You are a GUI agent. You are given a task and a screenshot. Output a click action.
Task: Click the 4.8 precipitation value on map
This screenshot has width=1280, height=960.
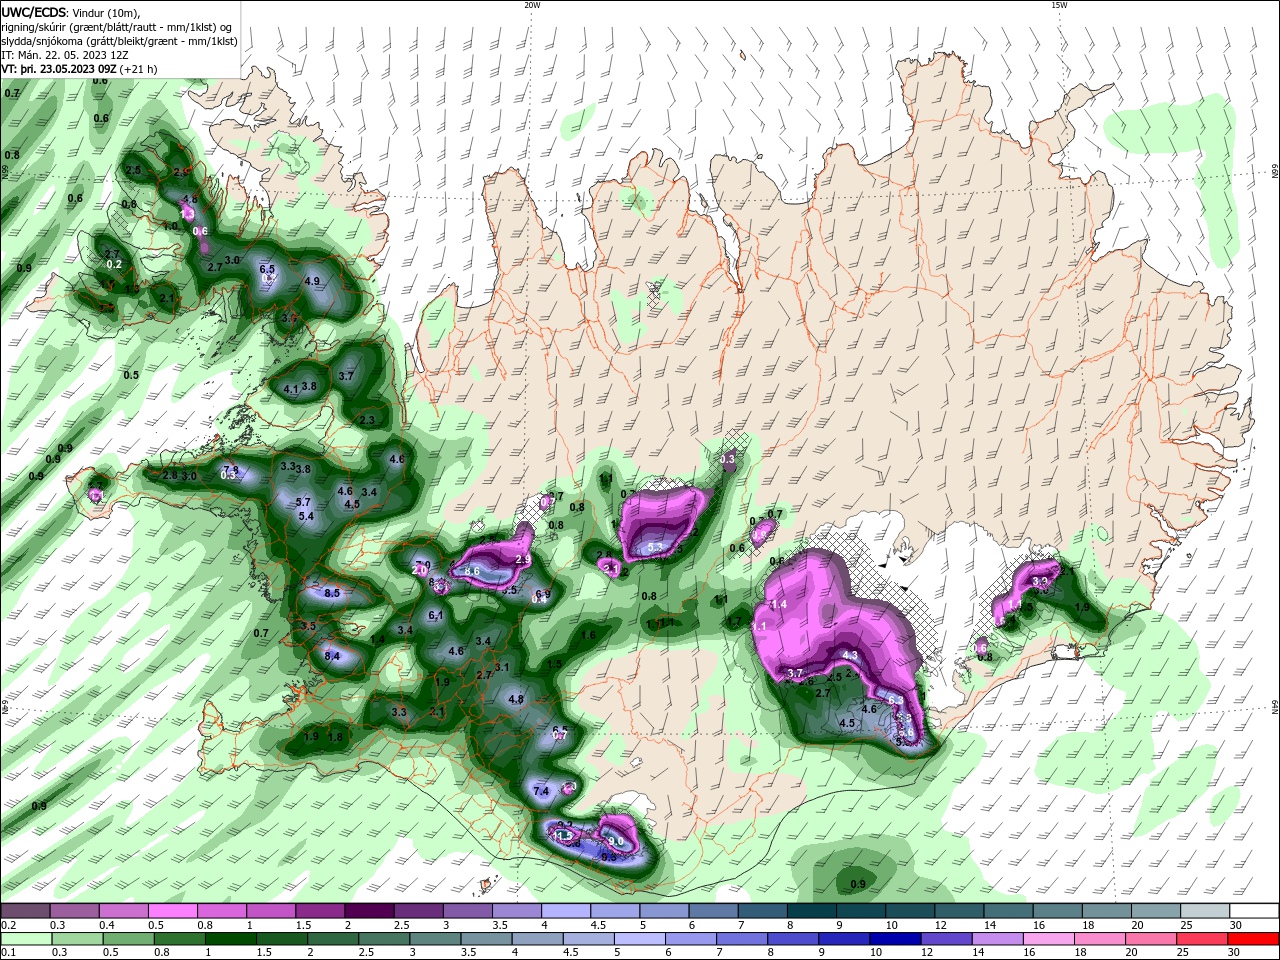[516, 700]
